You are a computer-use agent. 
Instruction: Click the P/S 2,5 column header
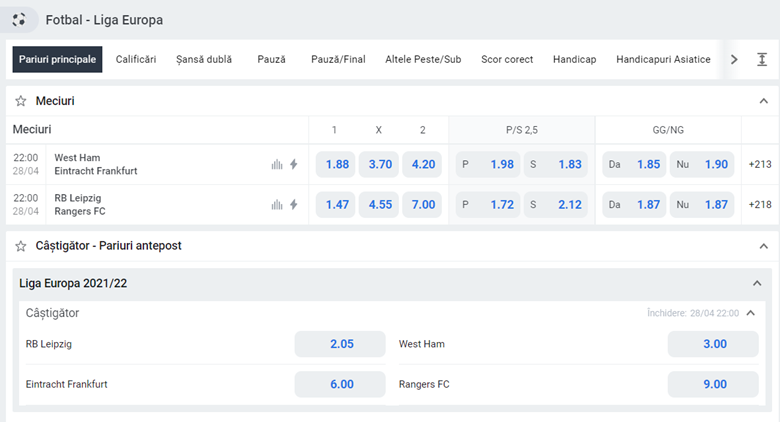pos(522,130)
